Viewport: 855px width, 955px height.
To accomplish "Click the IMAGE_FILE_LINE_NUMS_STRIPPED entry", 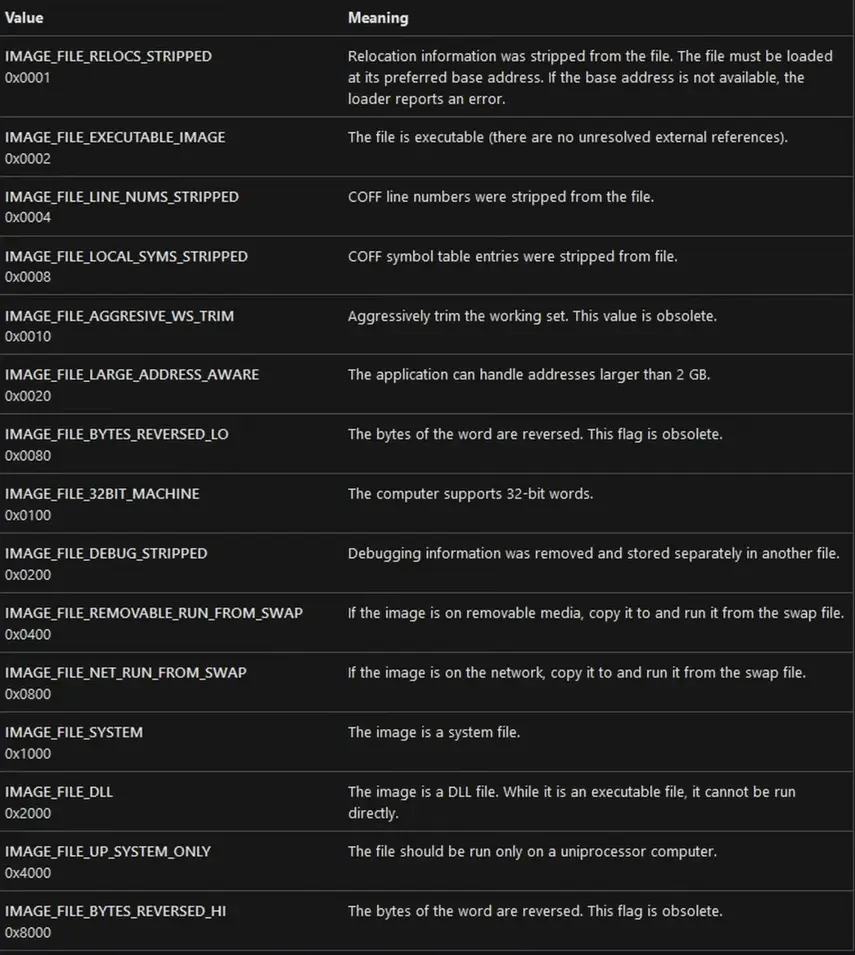I will 121,197.
